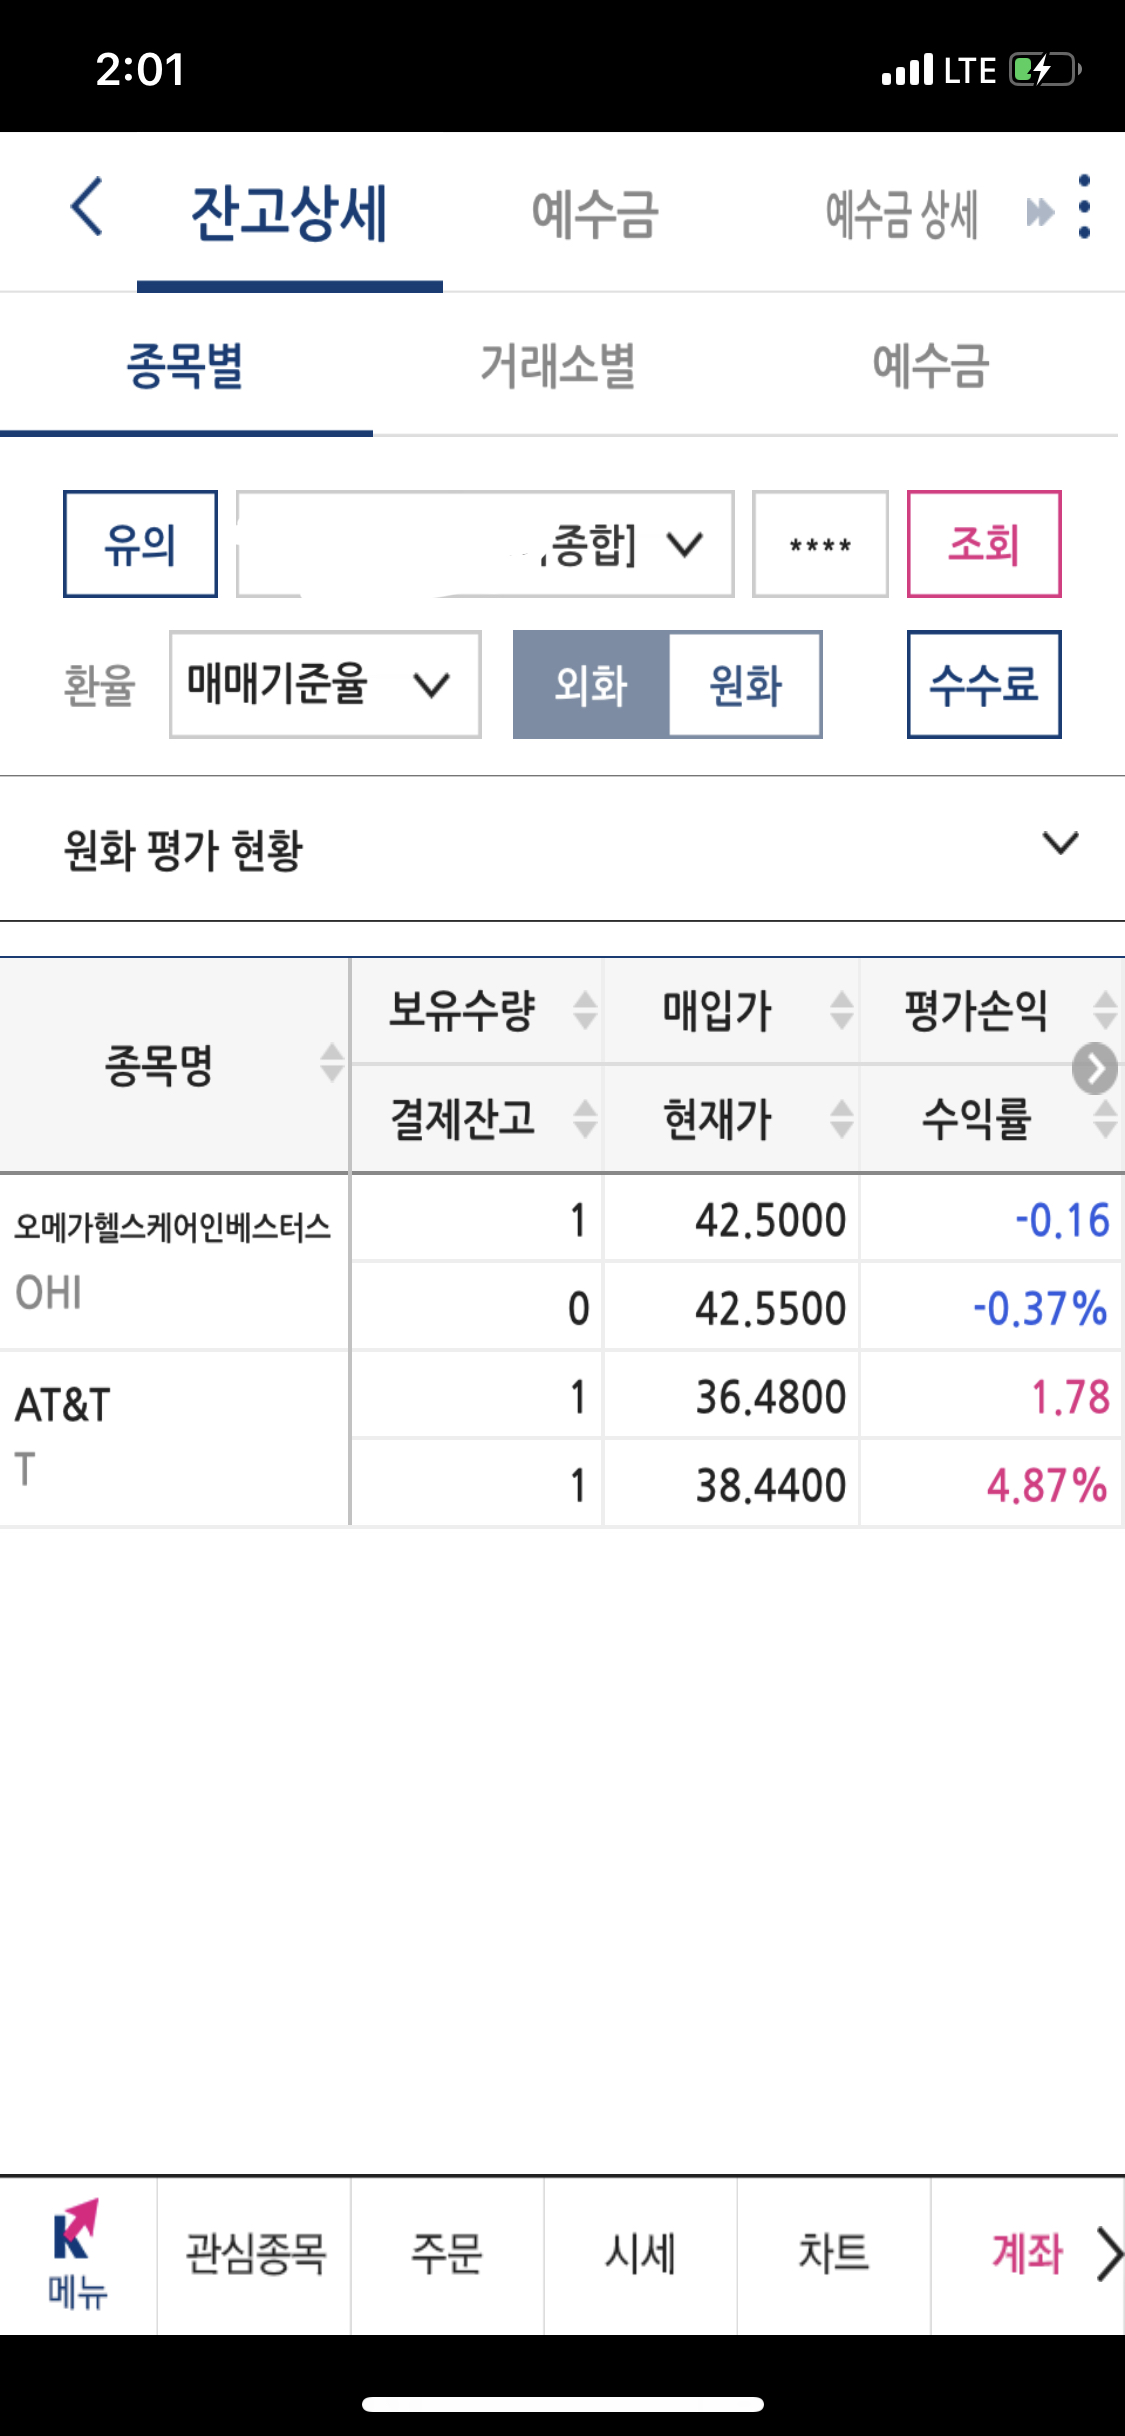Open 계좌 in the bottom bar
The image size is (1125, 2436).
point(1027,2255)
